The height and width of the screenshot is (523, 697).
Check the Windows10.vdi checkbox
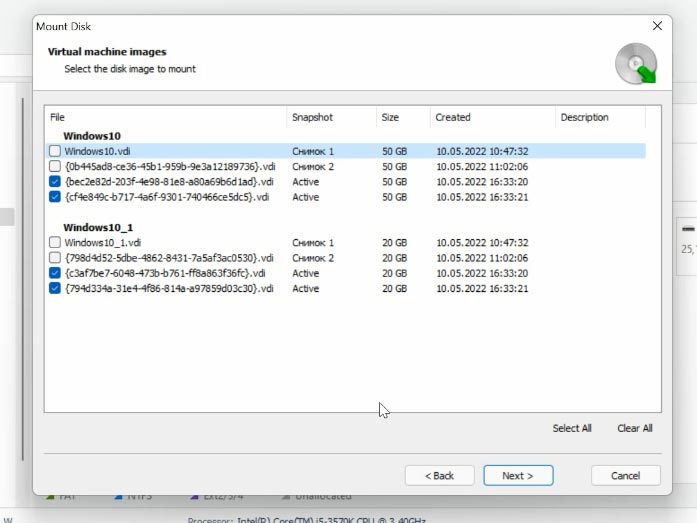point(55,151)
